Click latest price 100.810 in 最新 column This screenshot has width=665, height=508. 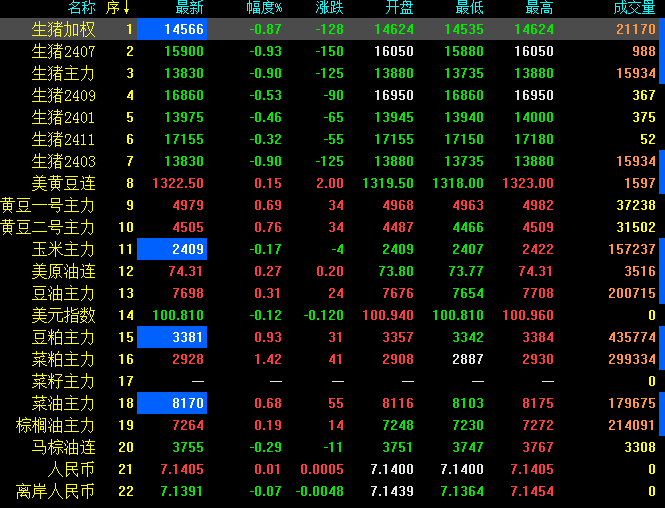click(x=178, y=315)
